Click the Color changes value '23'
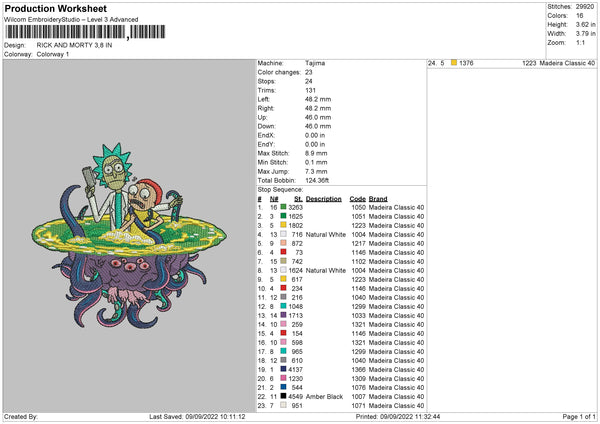The image size is (600, 424). 308,72
